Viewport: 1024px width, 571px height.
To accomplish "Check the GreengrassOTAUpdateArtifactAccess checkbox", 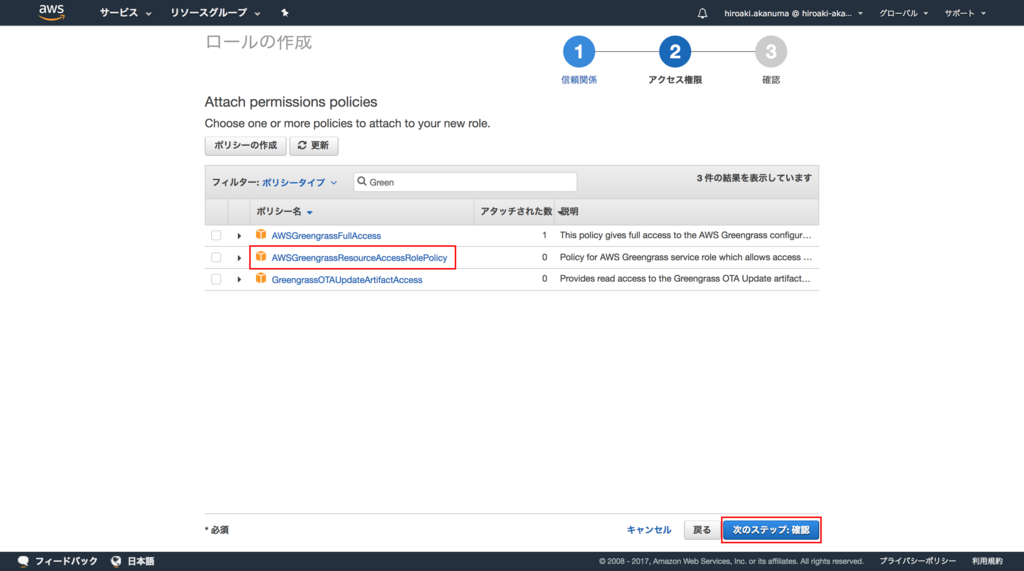I will [216, 279].
